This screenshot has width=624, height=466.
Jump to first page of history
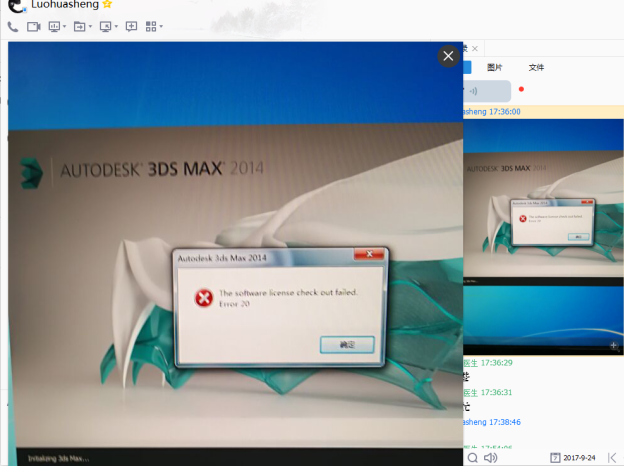[612, 458]
